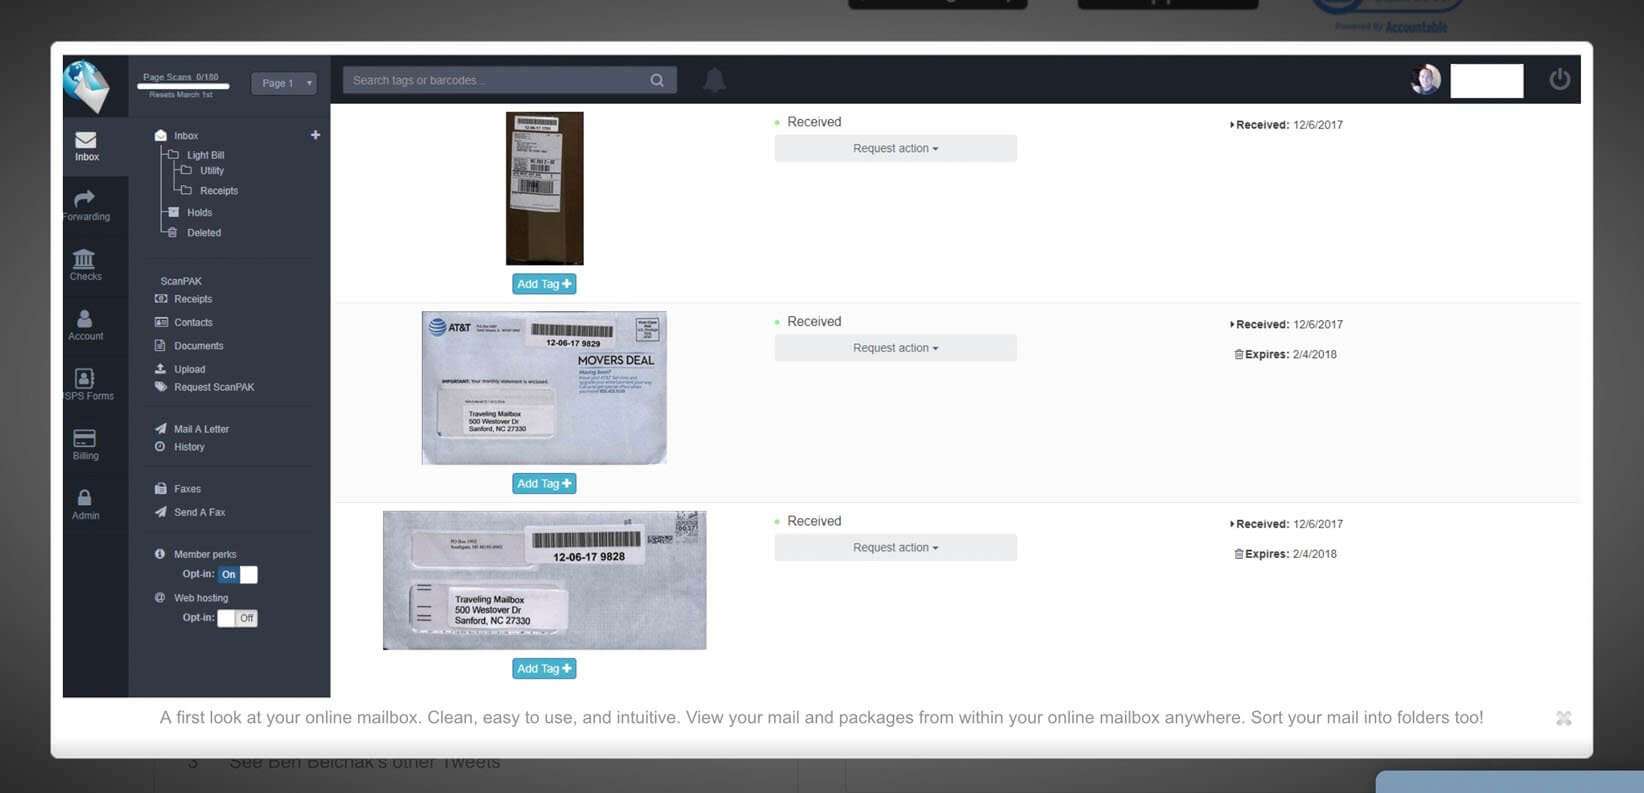Open the Admin lock icon

click(x=85, y=504)
